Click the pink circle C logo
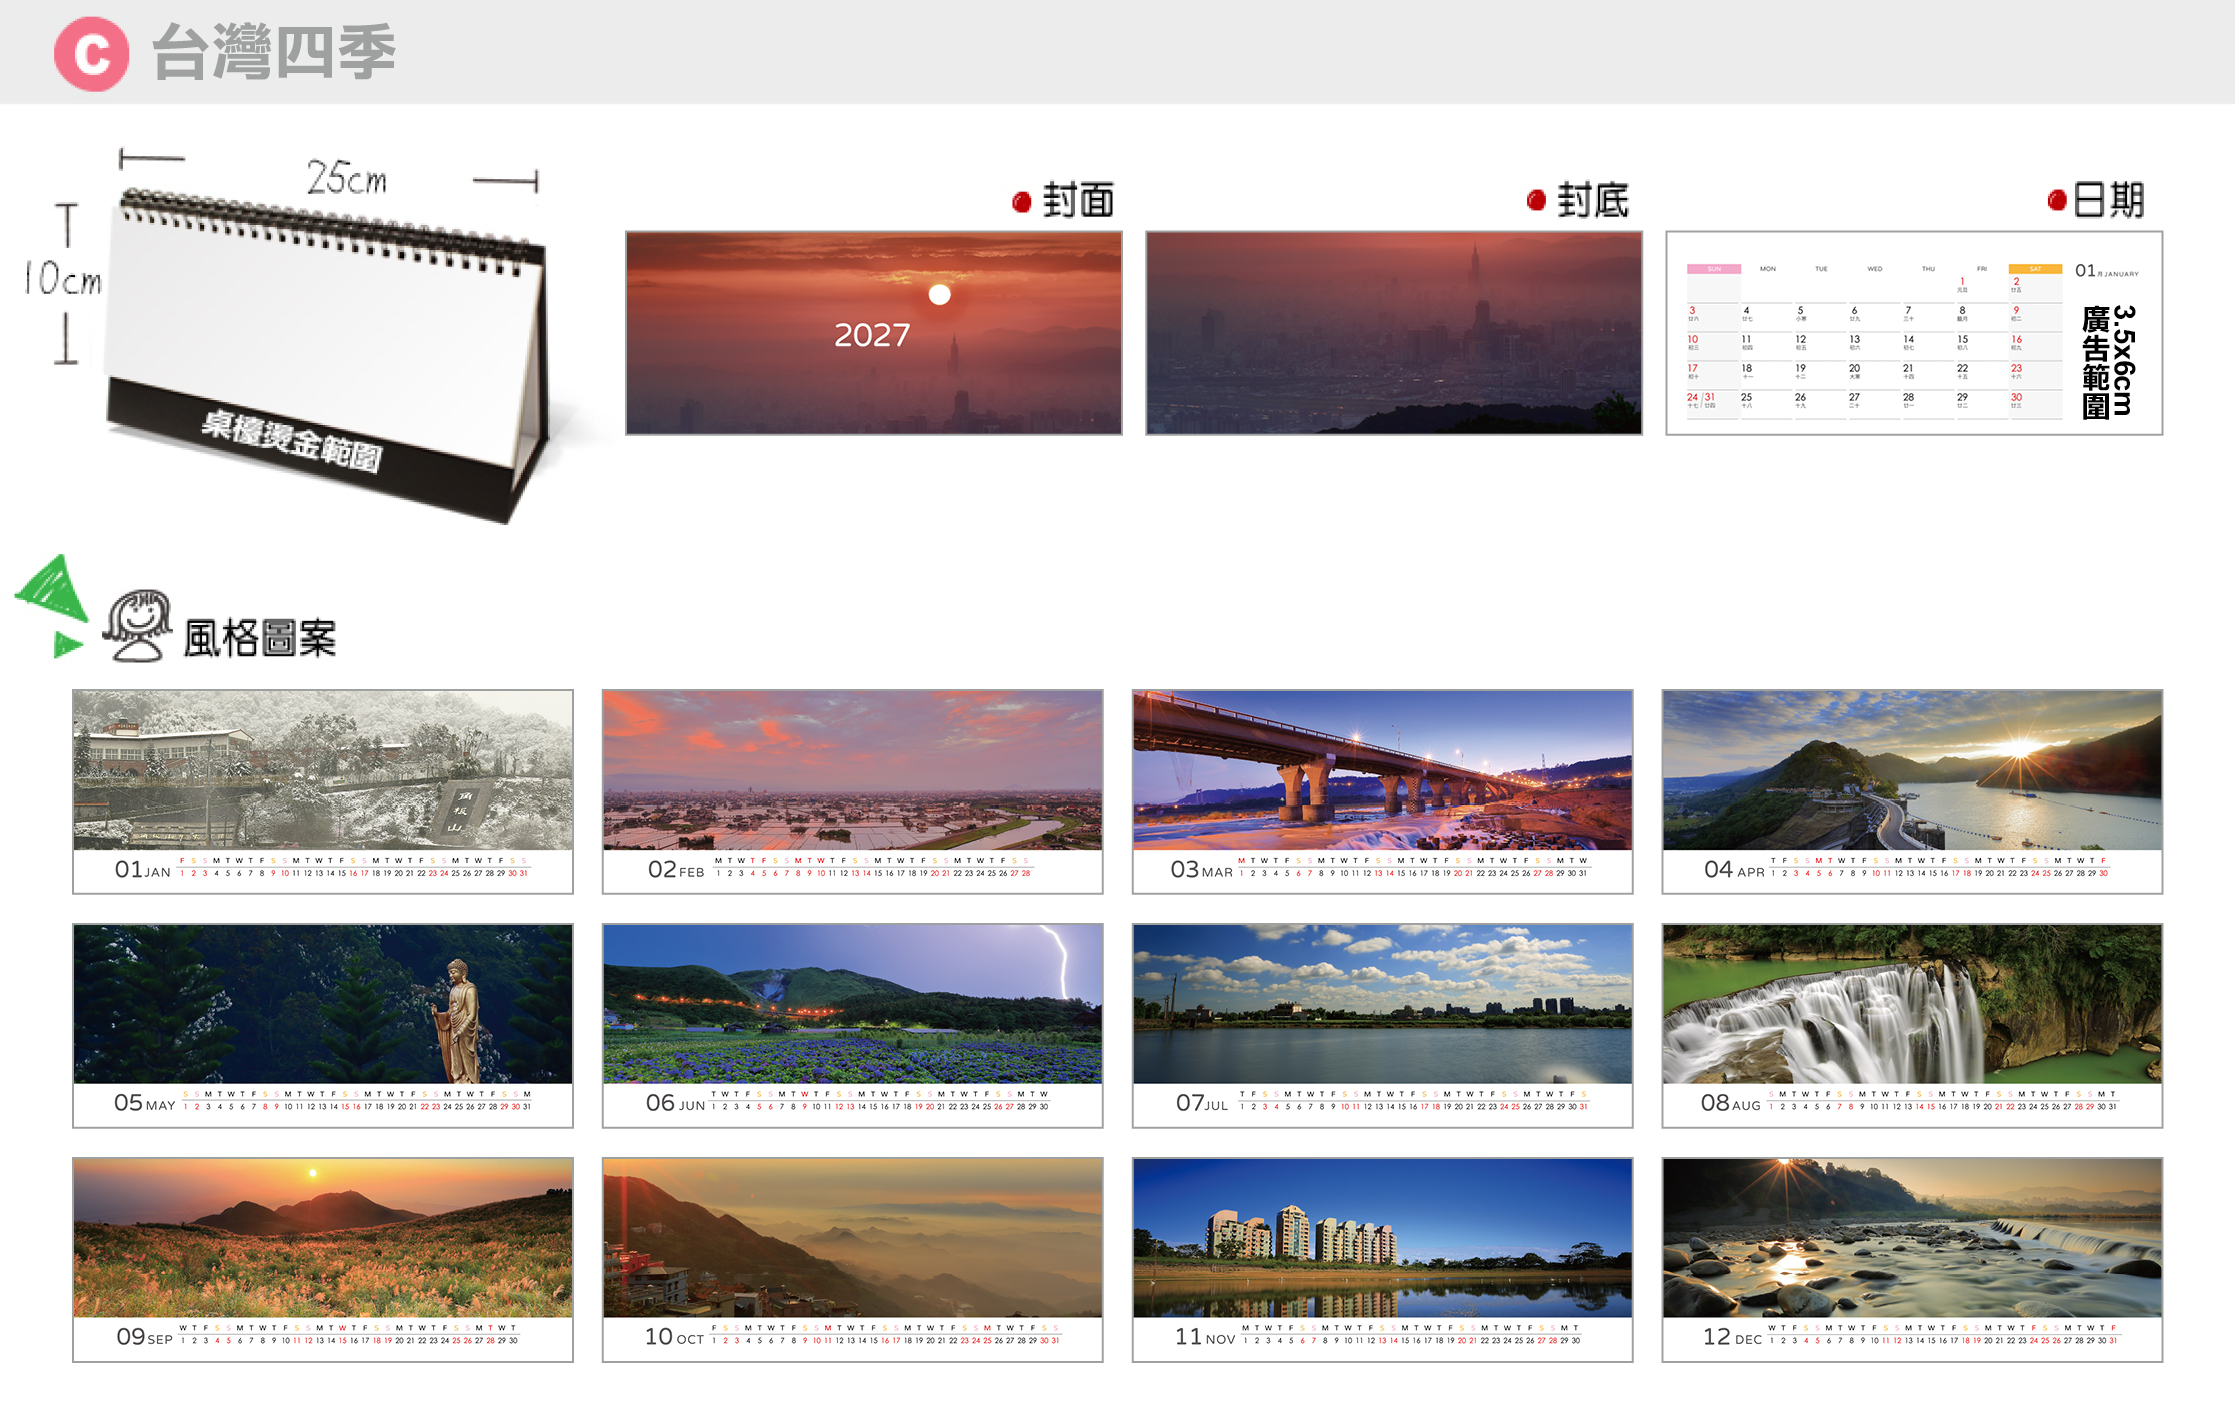The width and height of the screenshot is (2235, 1425). [x=91, y=54]
